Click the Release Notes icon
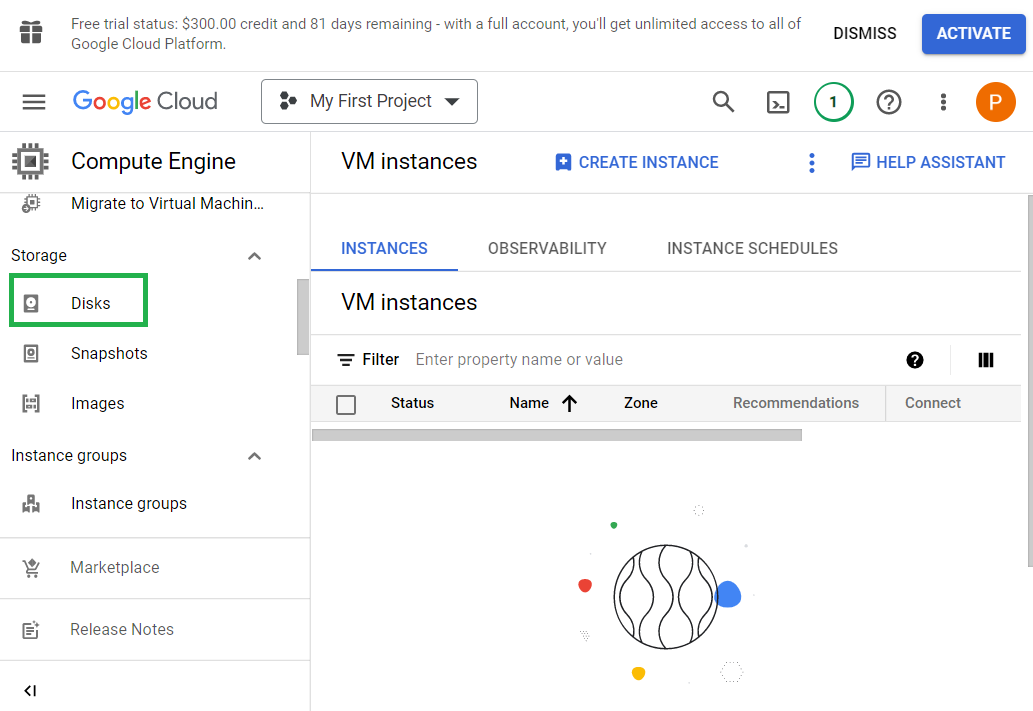 31,630
